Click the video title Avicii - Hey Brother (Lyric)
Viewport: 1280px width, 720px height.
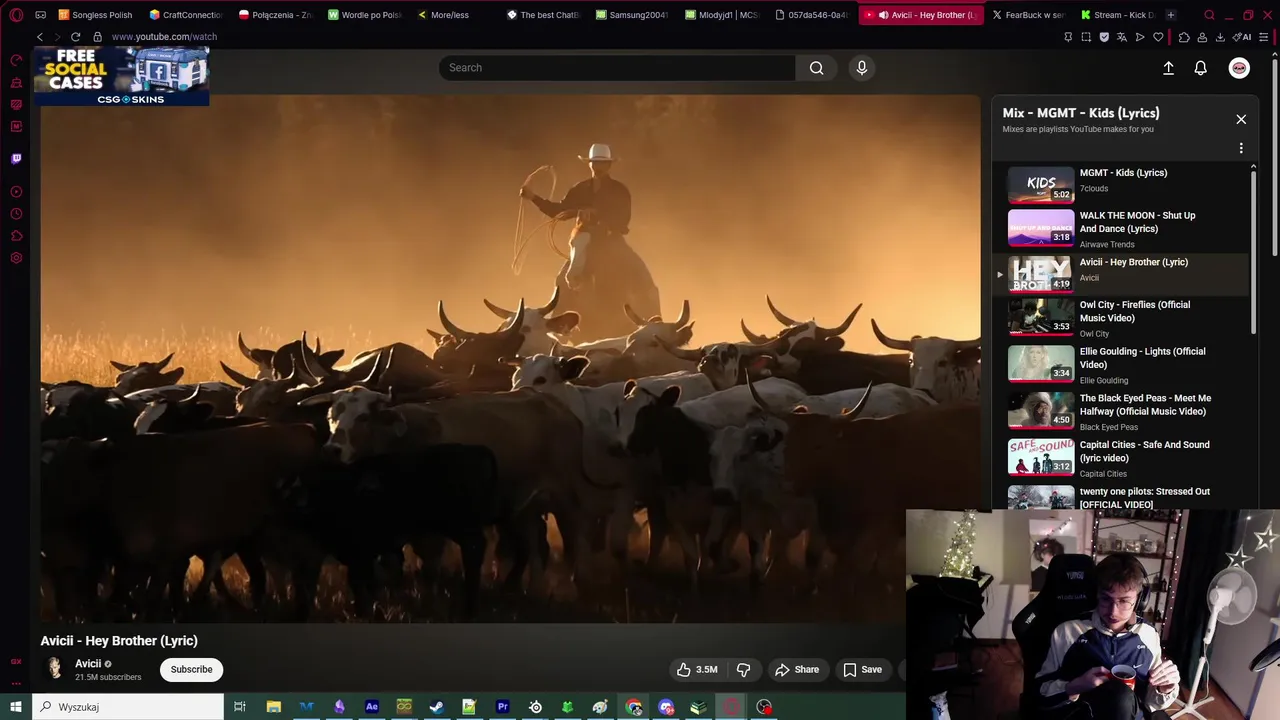tap(119, 641)
